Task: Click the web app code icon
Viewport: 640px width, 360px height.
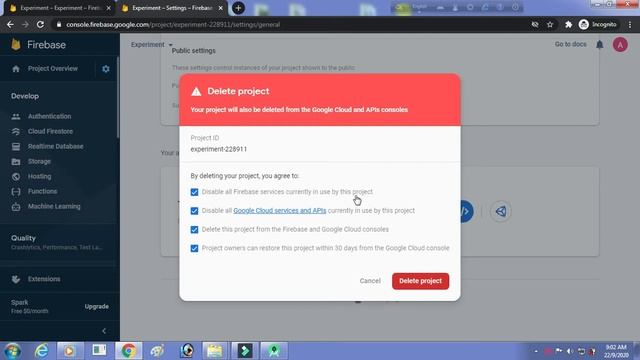Action: pyautogui.click(x=467, y=211)
